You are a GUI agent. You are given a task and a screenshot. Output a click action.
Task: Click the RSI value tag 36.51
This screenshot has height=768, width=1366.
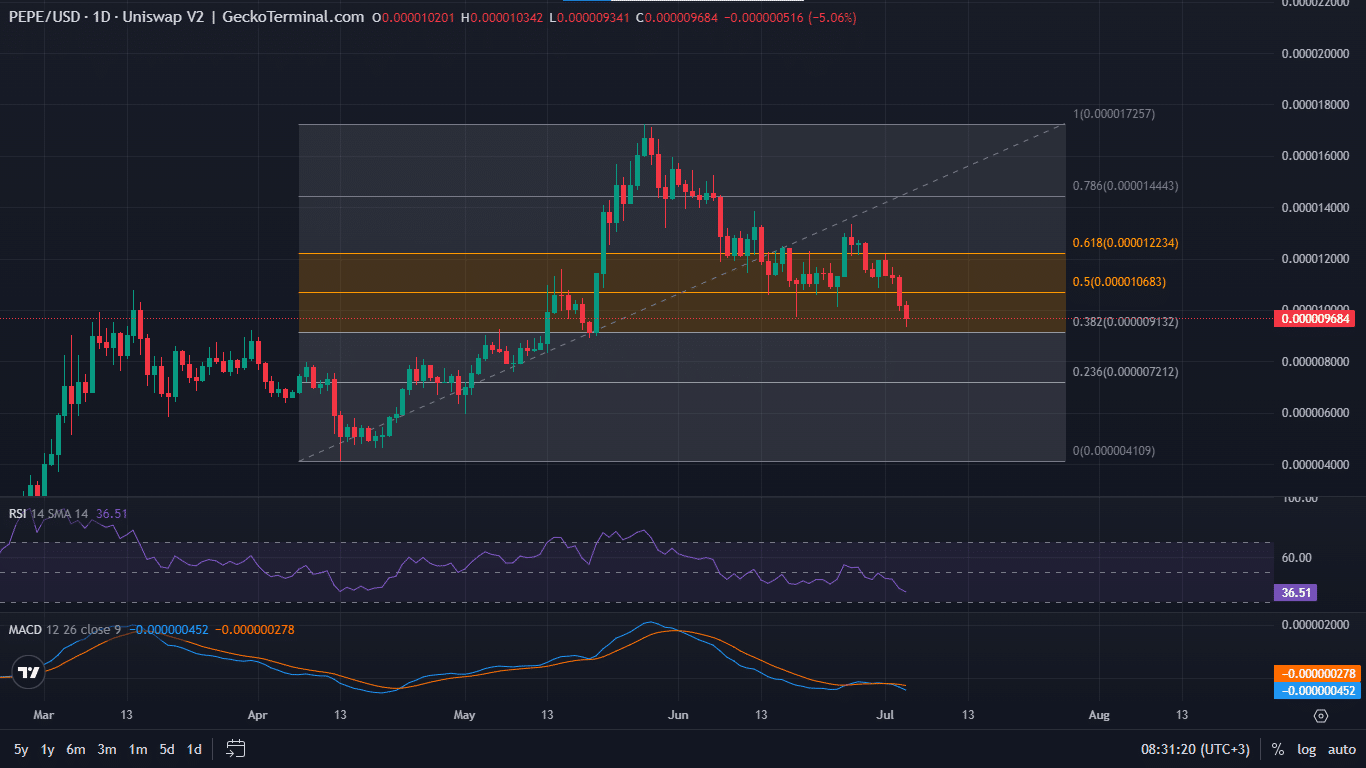pos(1296,592)
